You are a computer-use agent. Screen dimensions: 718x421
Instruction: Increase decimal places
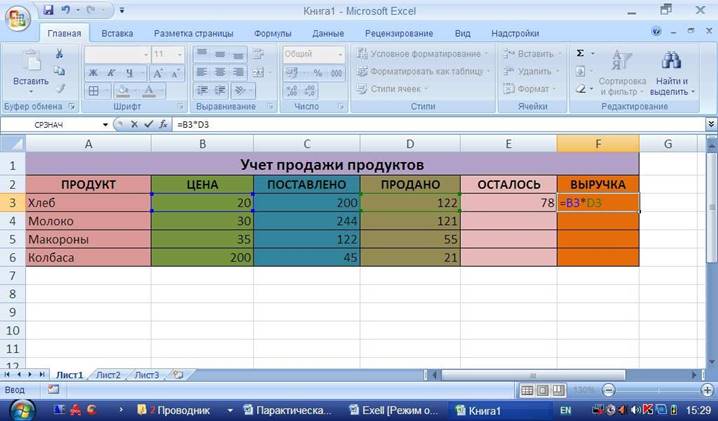[x=292, y=91]
